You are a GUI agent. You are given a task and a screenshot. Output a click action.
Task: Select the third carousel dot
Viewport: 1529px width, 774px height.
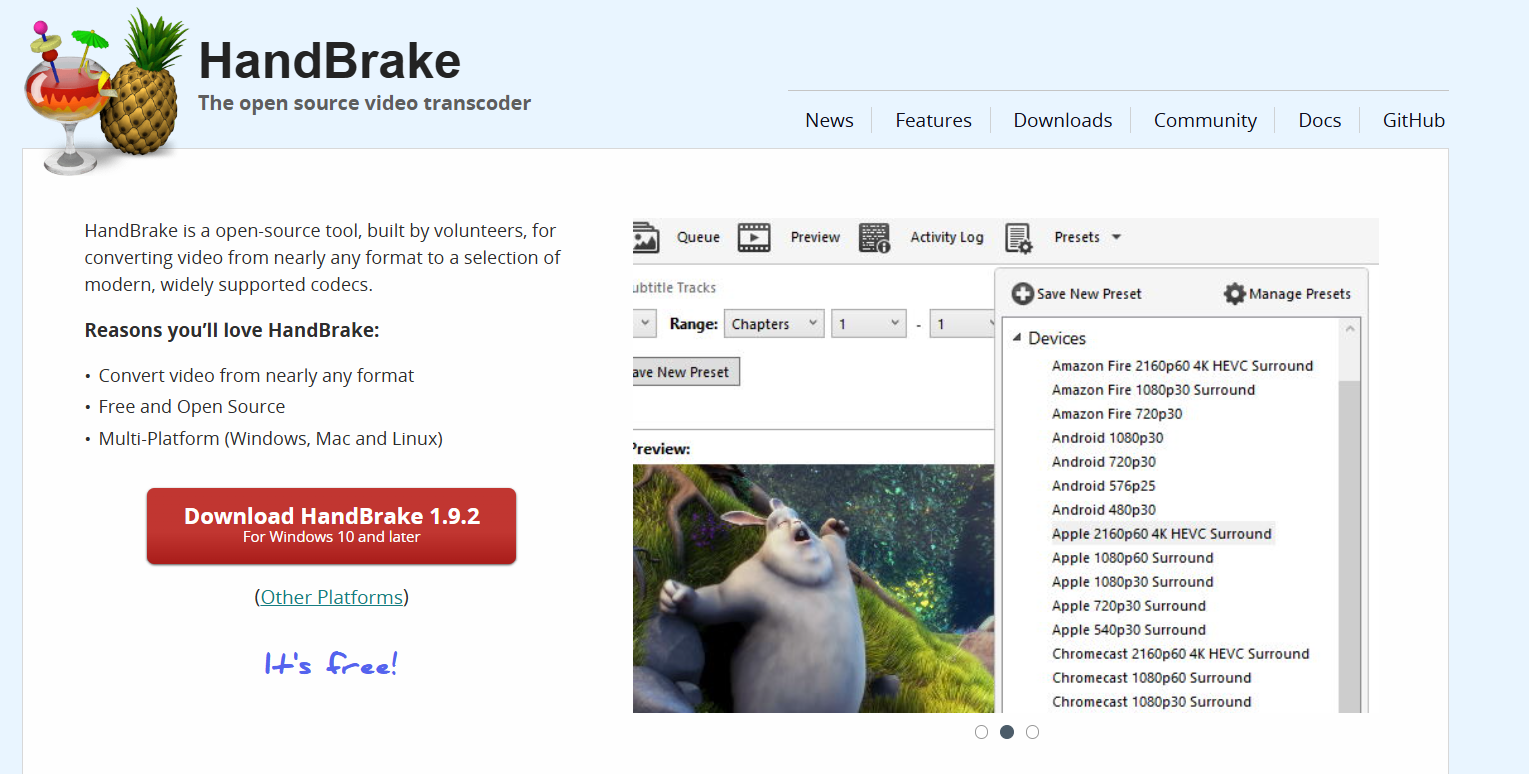coord(1033,732)
